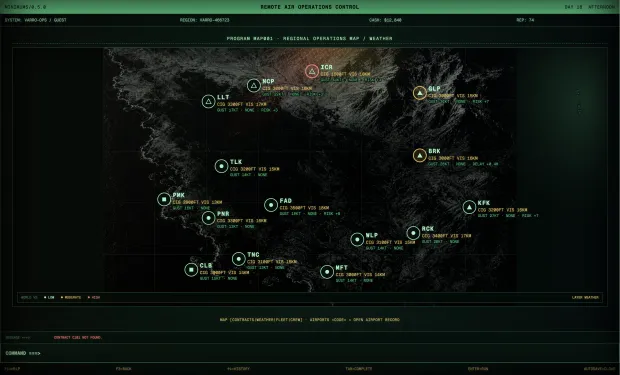Click the FAD airport marker
Image resolution: width=620 pixels, height=375 pixels.
click(271, 205)
